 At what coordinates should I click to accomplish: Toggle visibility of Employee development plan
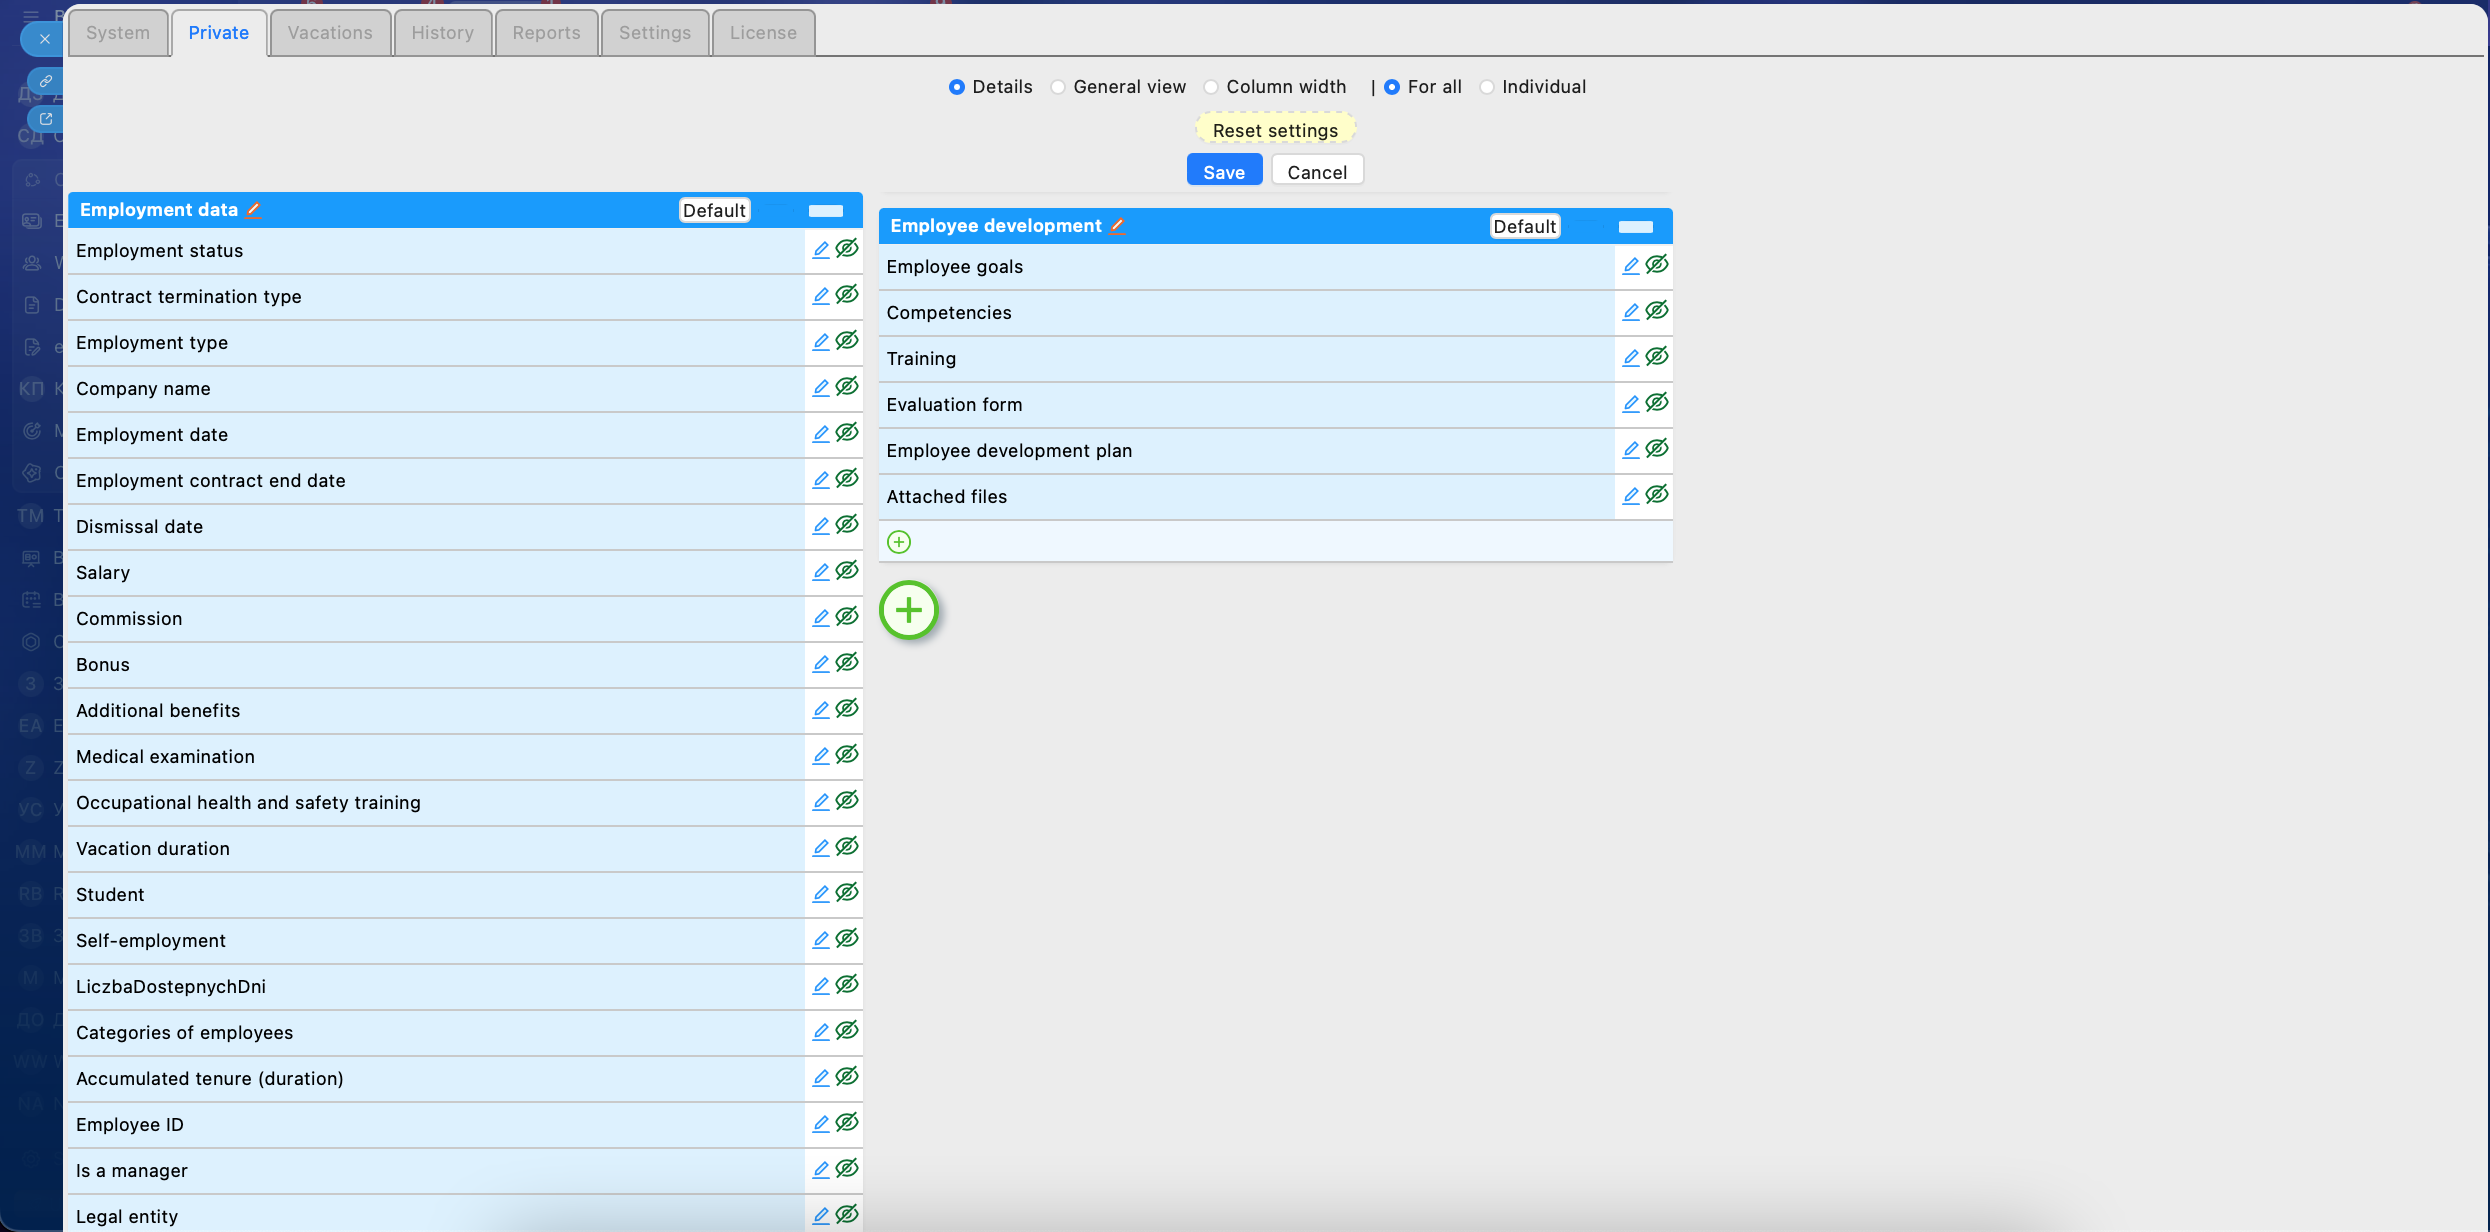pos(1657,449)
